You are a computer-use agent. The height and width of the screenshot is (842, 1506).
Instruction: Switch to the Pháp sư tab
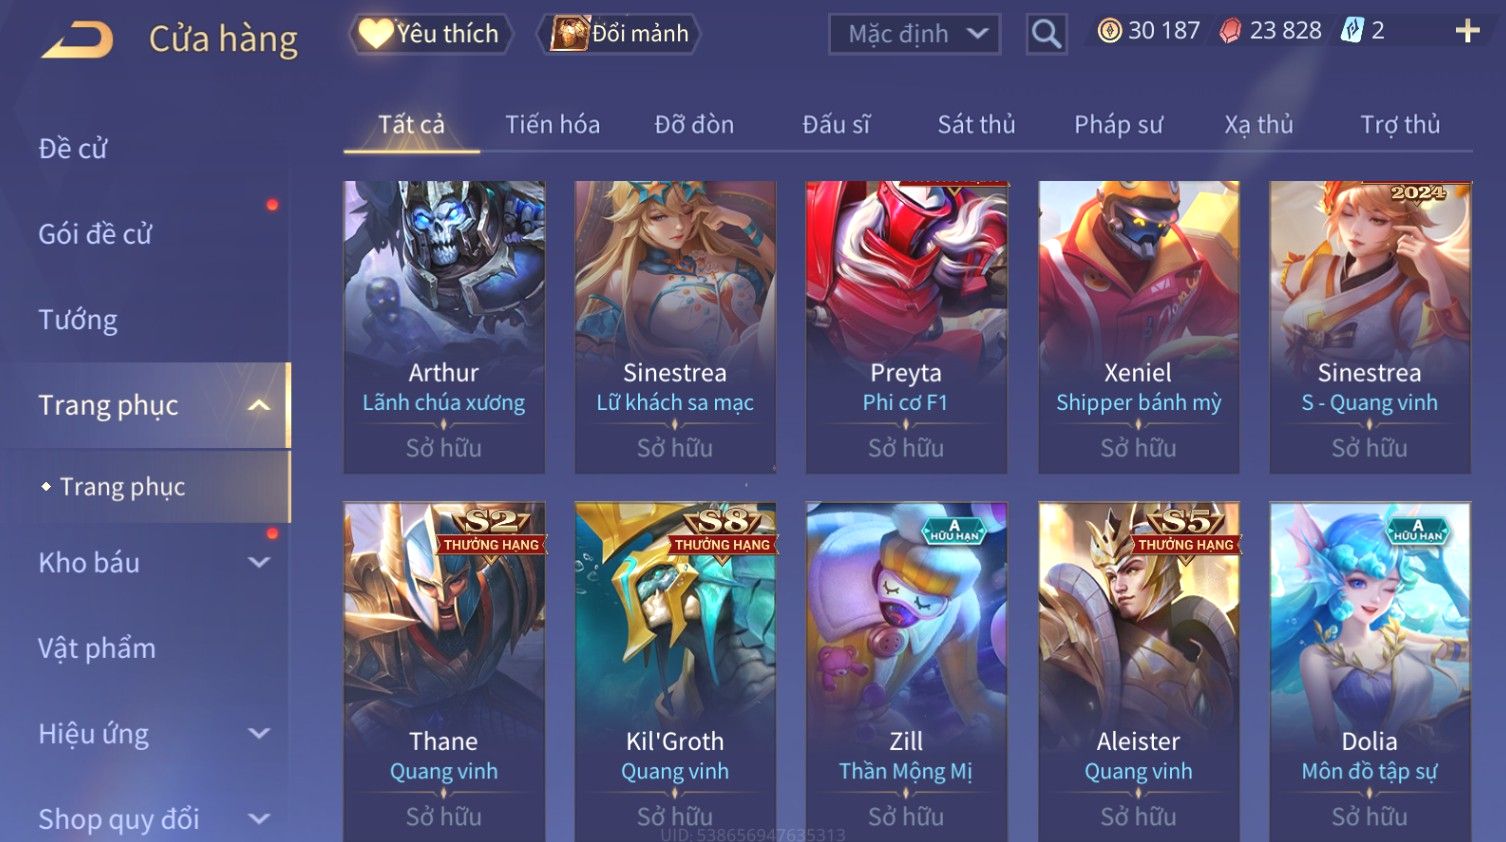pos(1118,124)
